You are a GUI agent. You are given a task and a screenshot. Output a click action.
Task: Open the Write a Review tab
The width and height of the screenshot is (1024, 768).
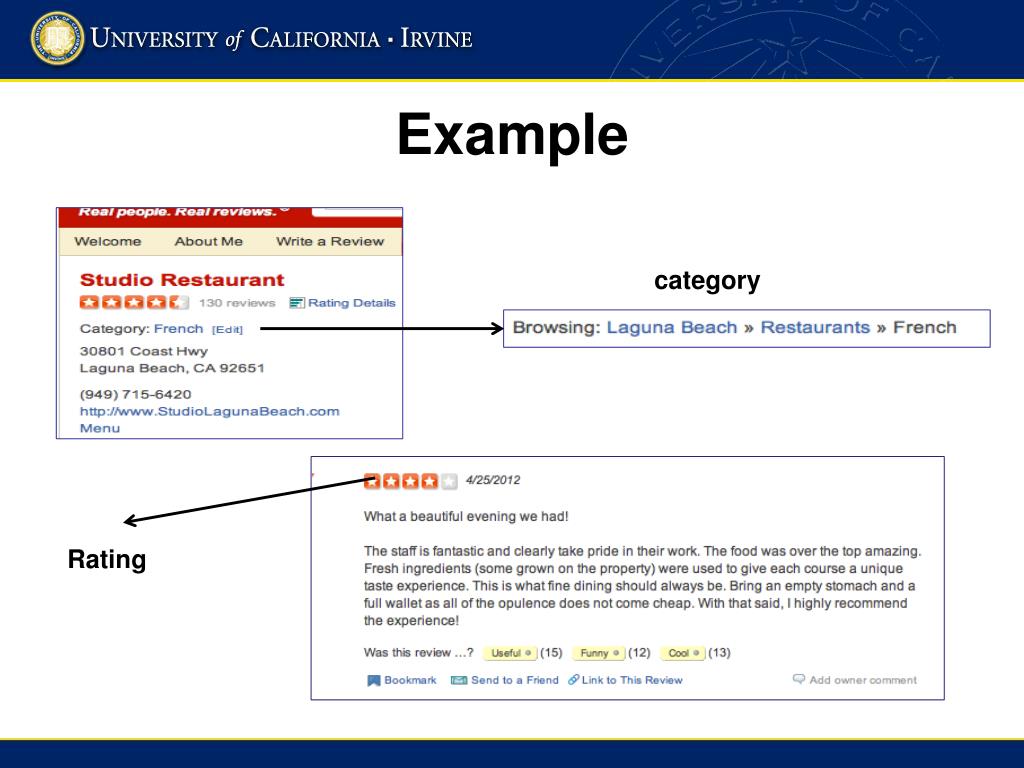pos(330,242)
